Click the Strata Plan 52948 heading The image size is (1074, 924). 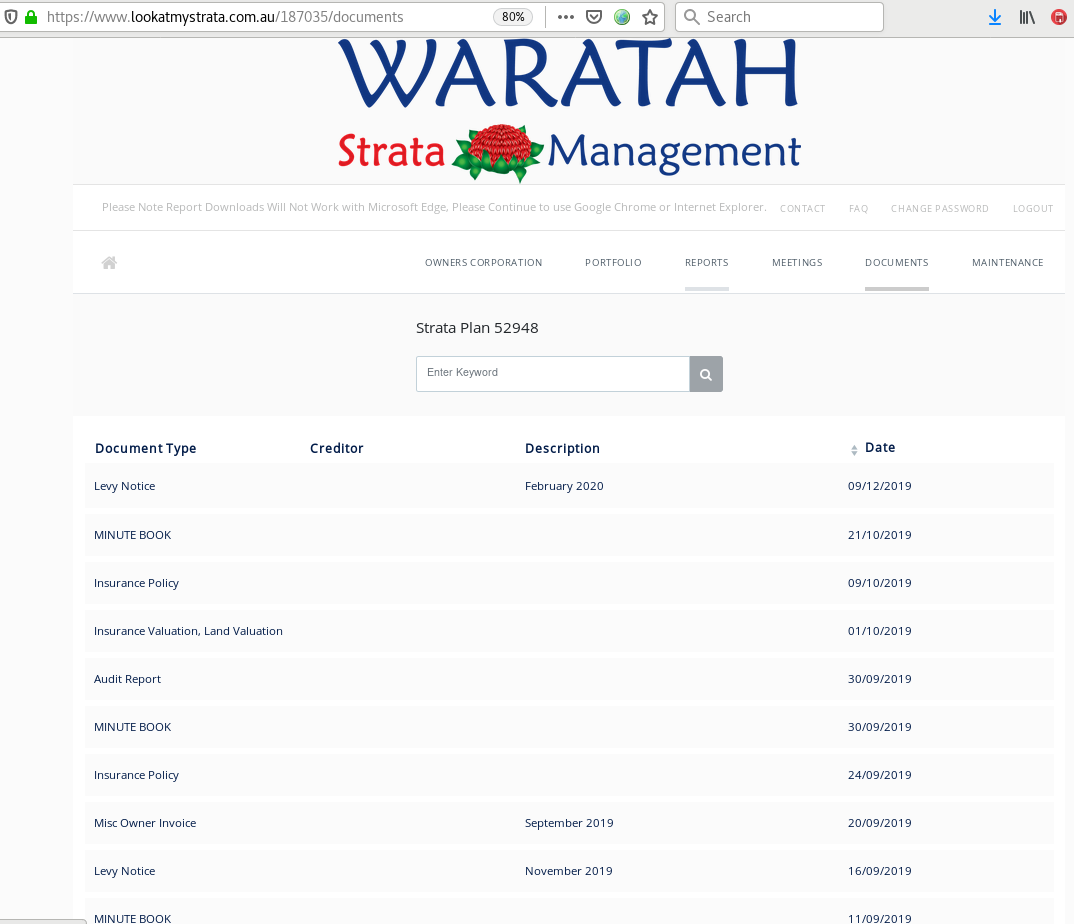[x=477, y=328]
